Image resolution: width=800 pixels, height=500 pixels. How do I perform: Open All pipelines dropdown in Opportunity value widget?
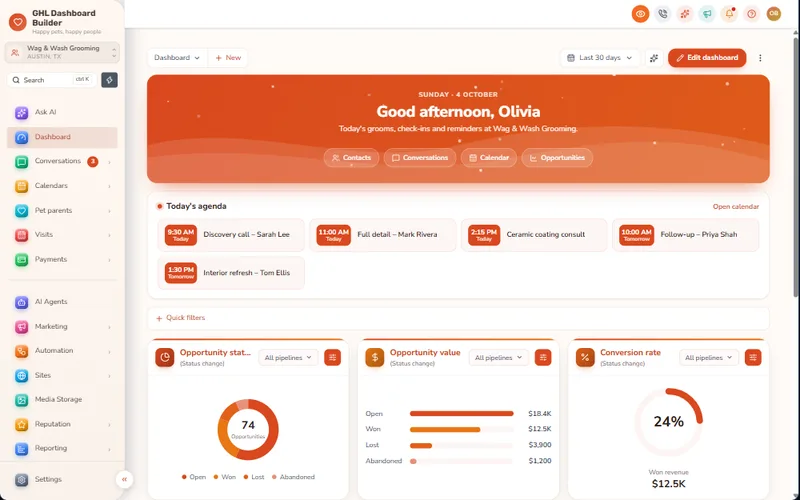coord(498,358)
